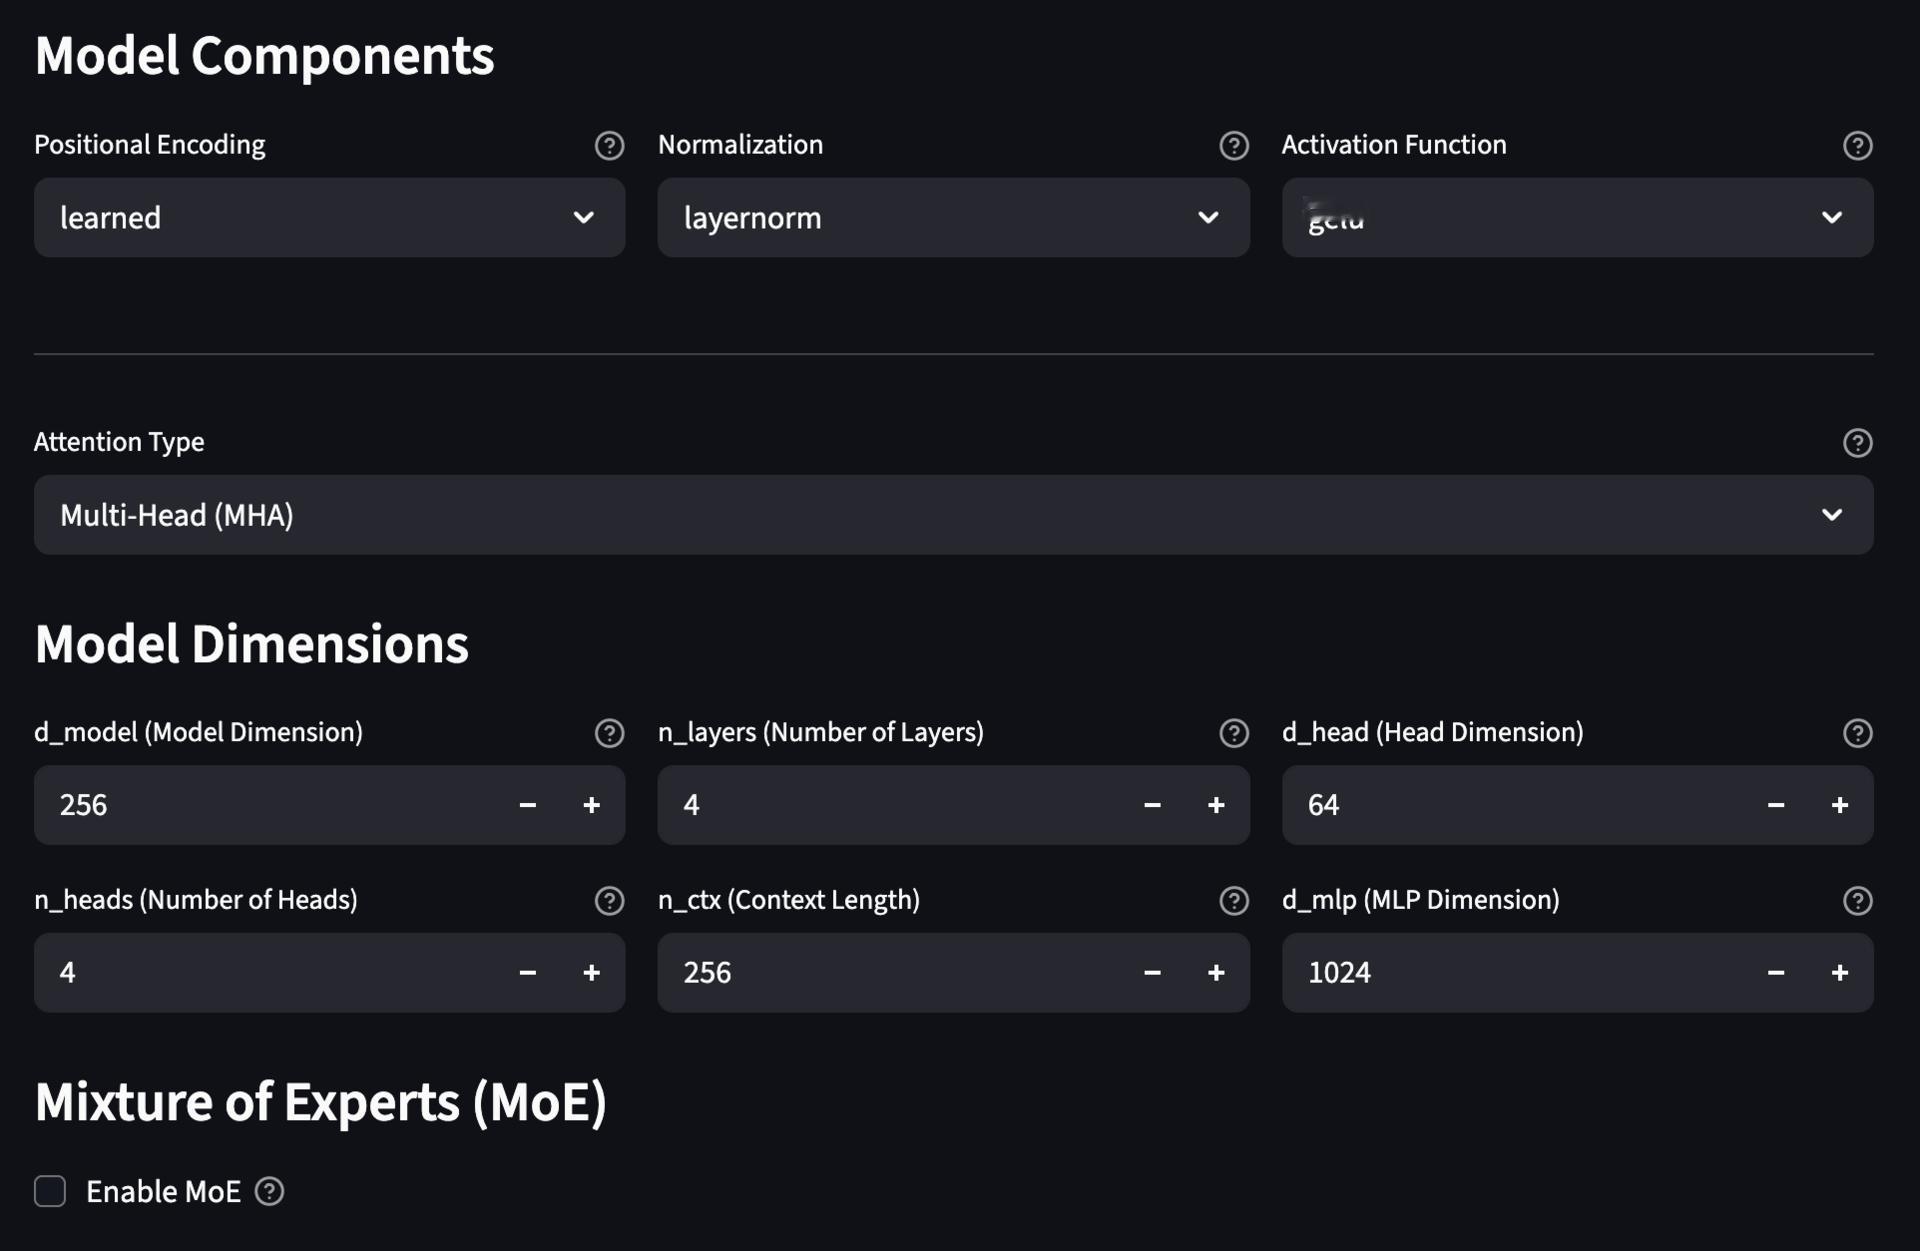Click help icon next to Normalization
This screenshot has width=1920, height=1251.
(x=1233, y=146)
